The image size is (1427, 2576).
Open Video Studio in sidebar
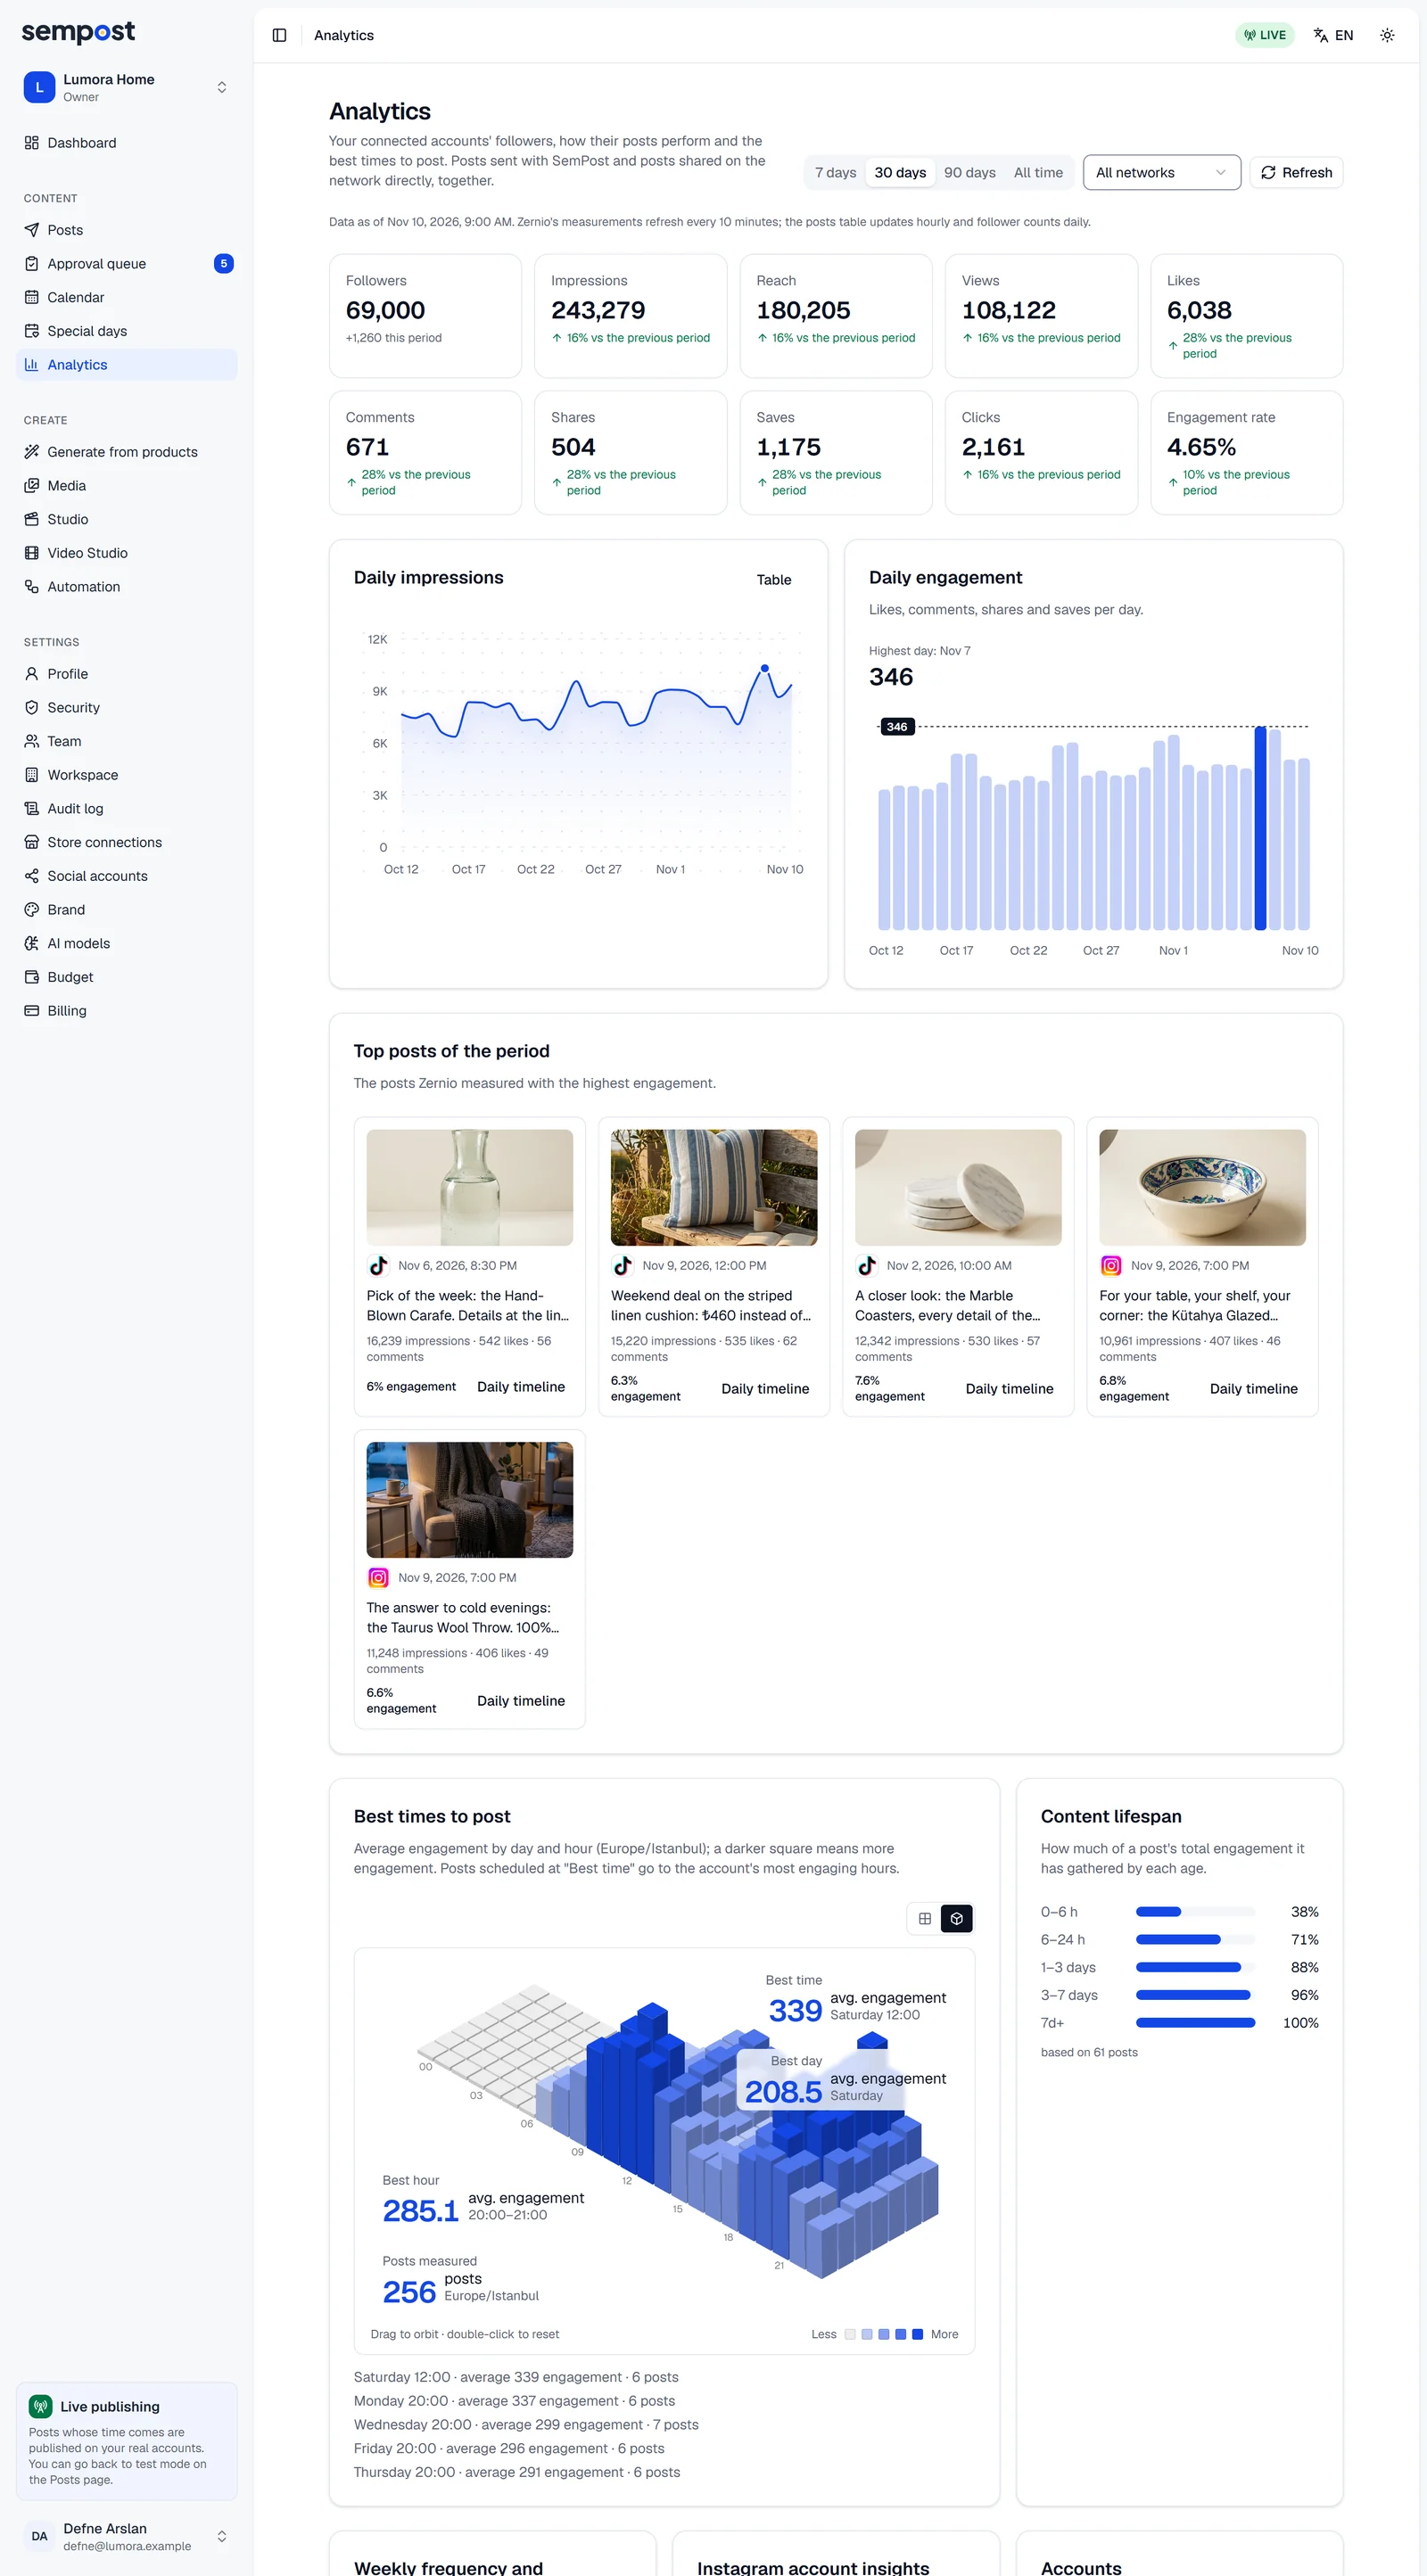(x=127, y=553)
